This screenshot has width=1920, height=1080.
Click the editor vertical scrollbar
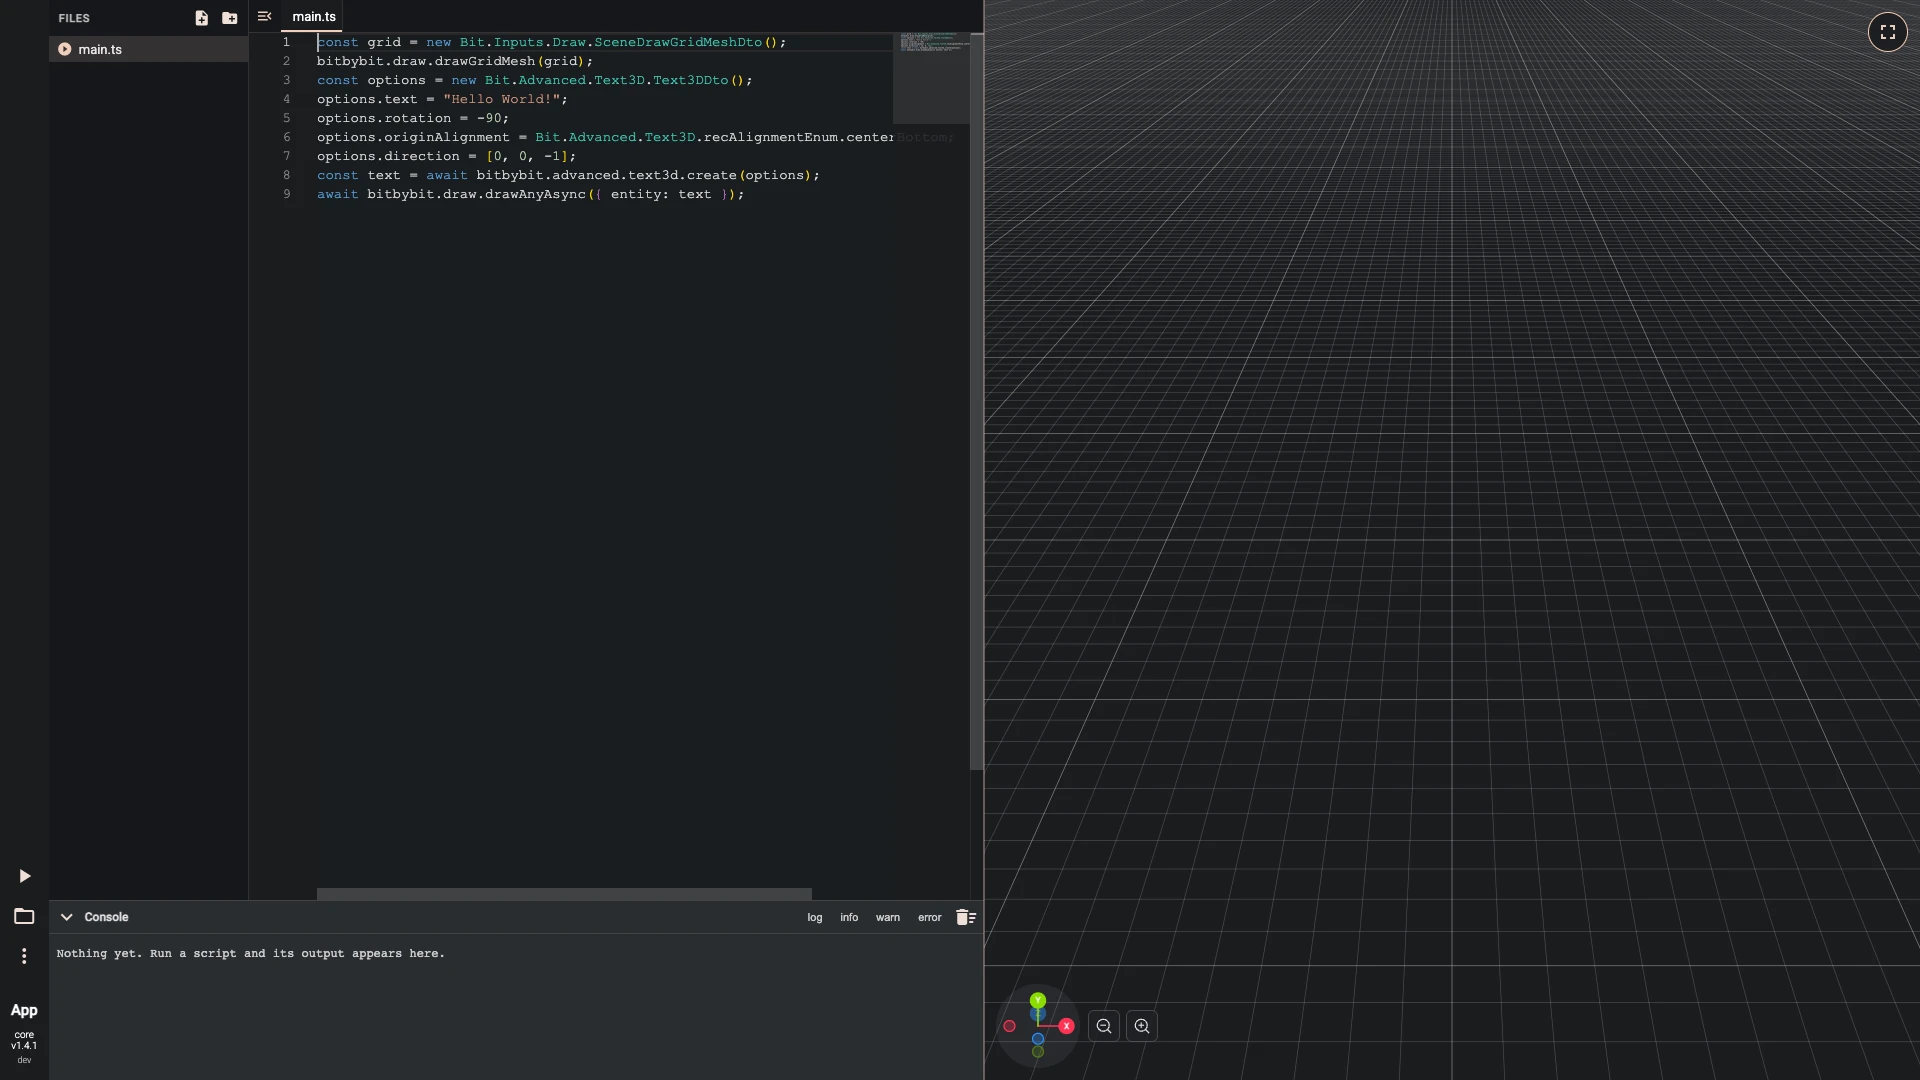point(976,402)
